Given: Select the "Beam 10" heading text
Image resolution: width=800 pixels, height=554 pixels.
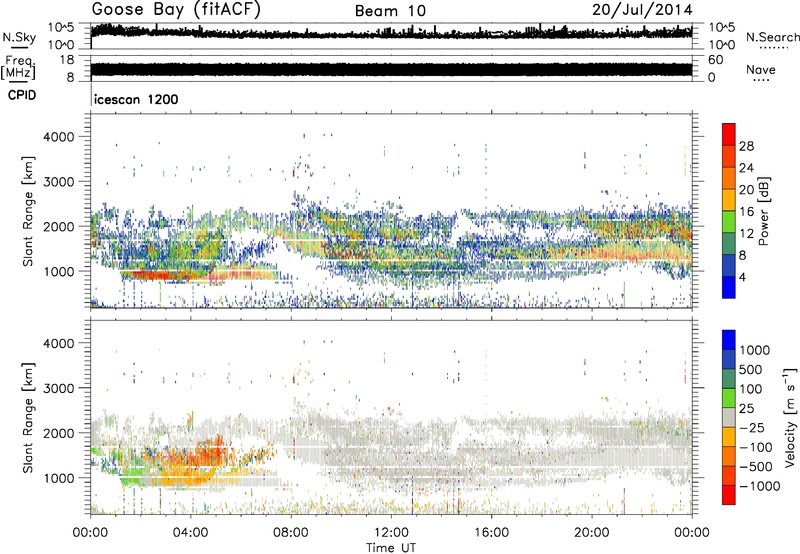Looking at the screenshot, I should (390, 11).
